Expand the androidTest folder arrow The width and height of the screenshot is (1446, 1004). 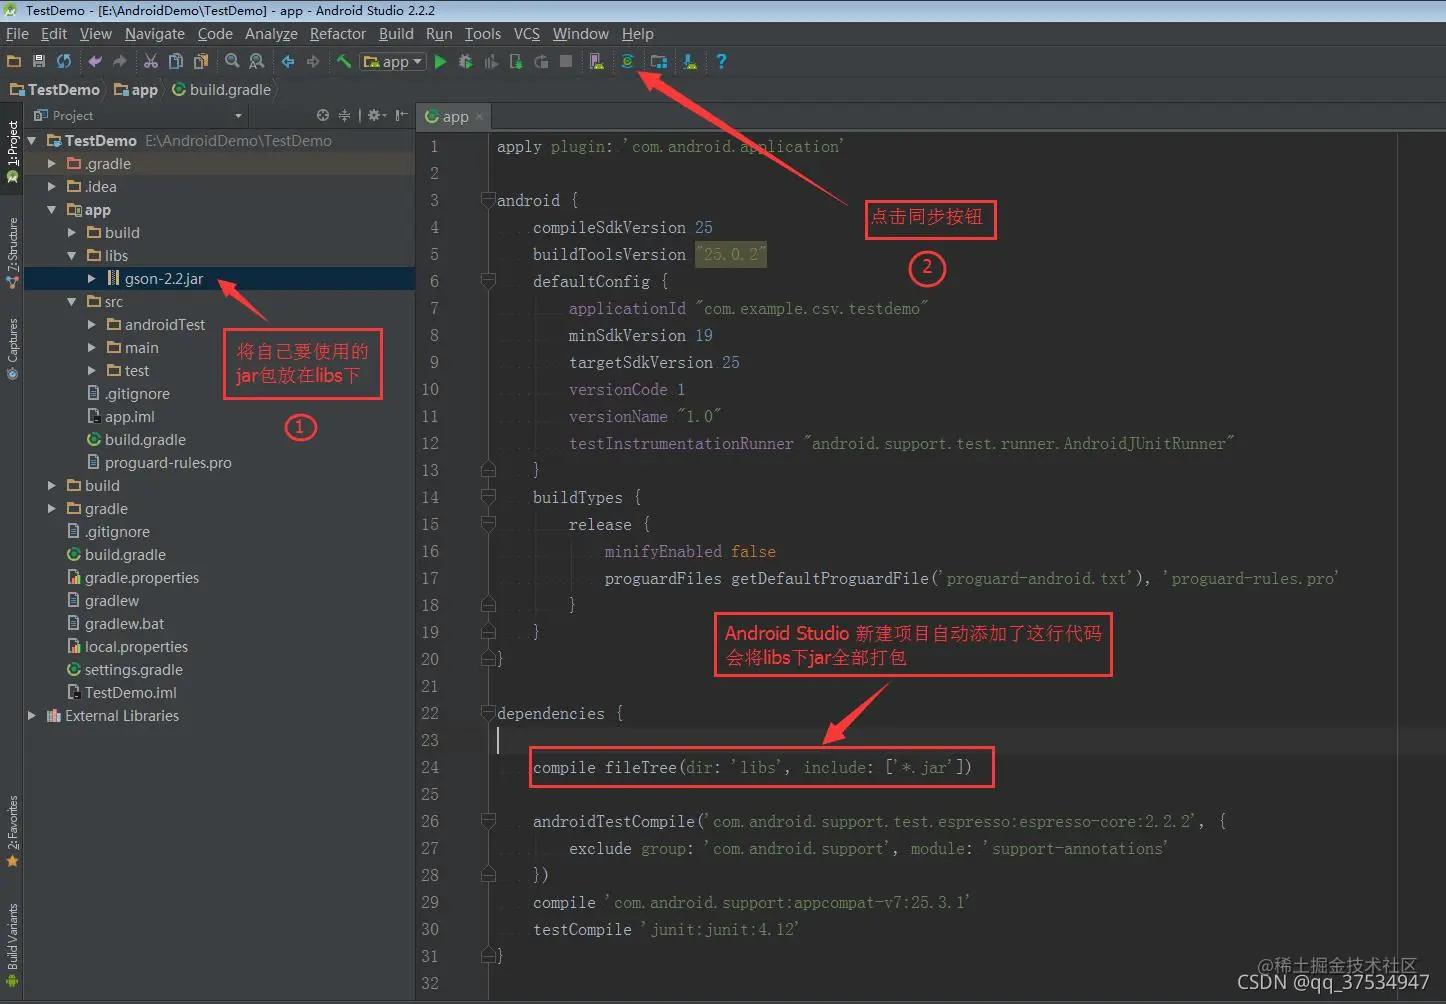(x=92, y=325)
